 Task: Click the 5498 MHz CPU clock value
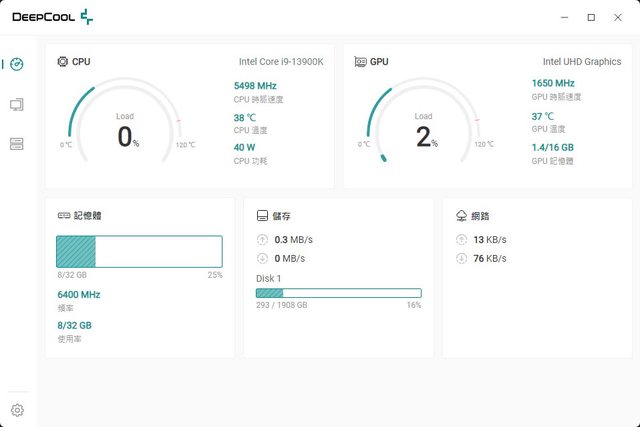pos(257,85)
